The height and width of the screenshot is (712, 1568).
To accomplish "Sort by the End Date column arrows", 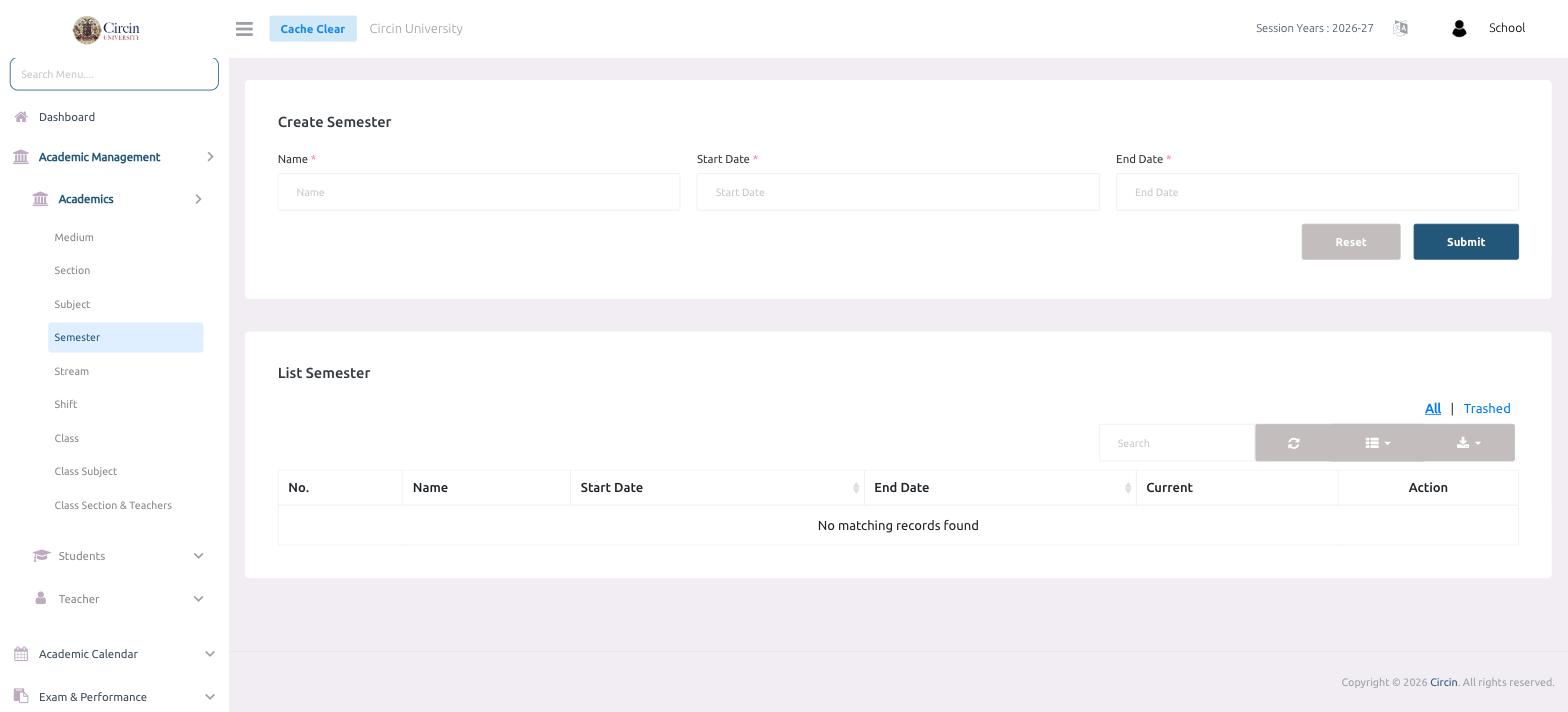I will pyautogui.click(x=1128, y=488).
